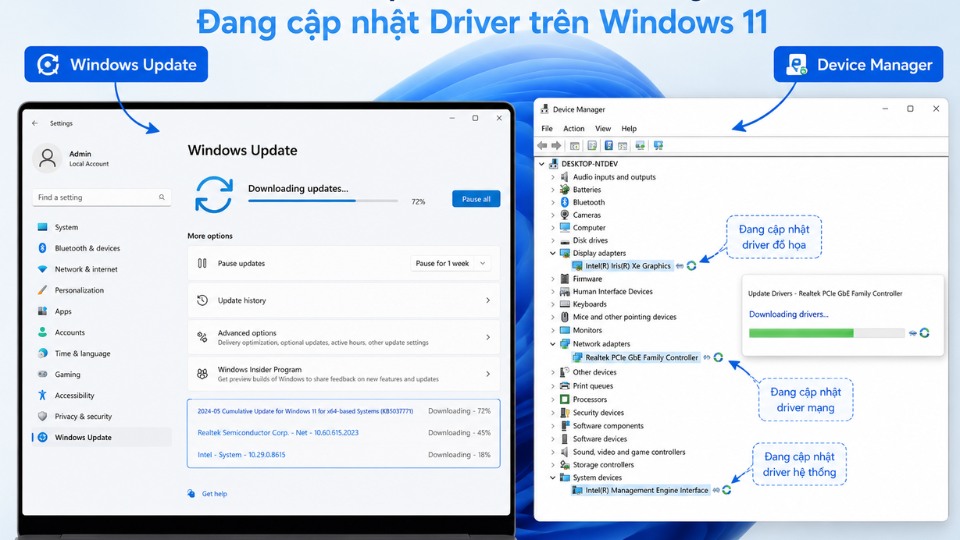
Task: Select the Monitors category
Action: coord(587,330)
